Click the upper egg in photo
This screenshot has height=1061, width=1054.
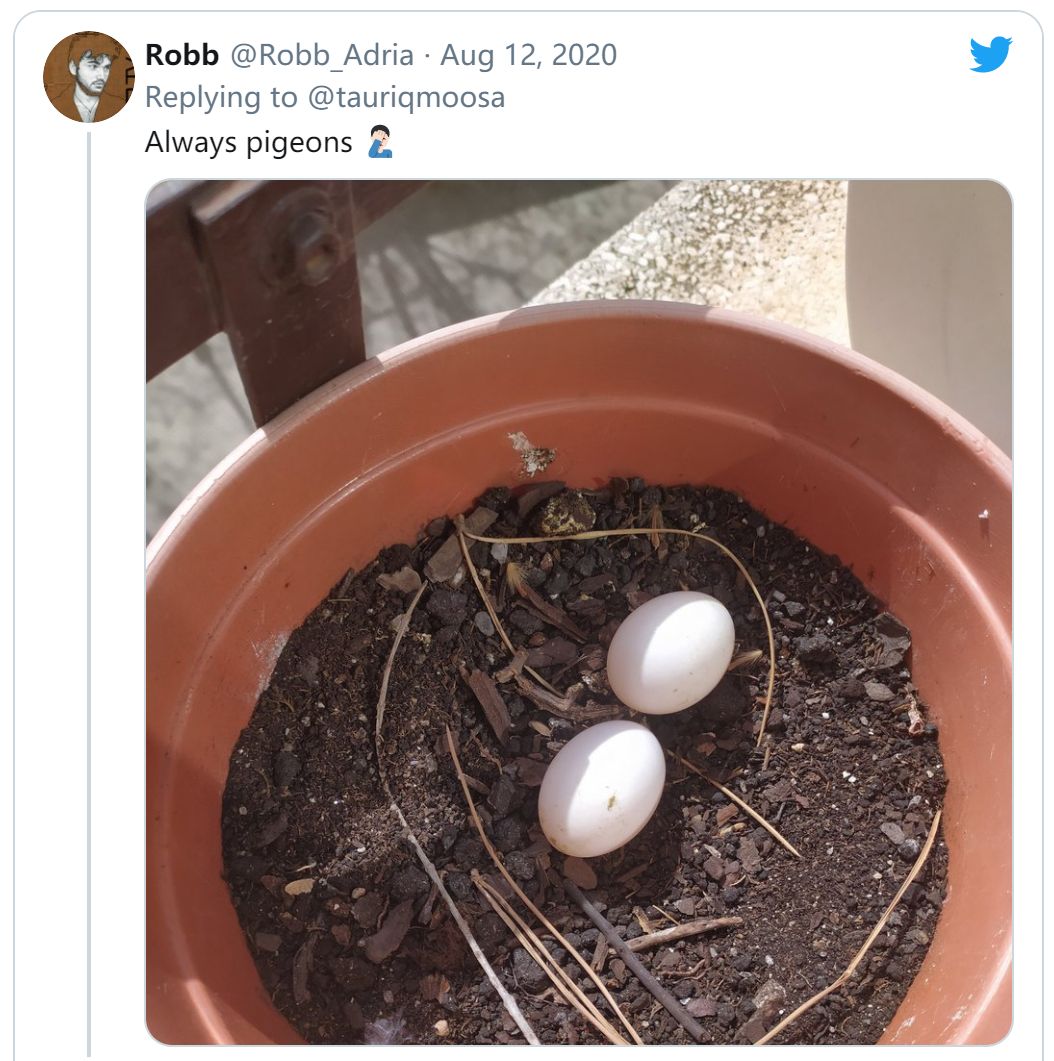(x=670, y=652)
